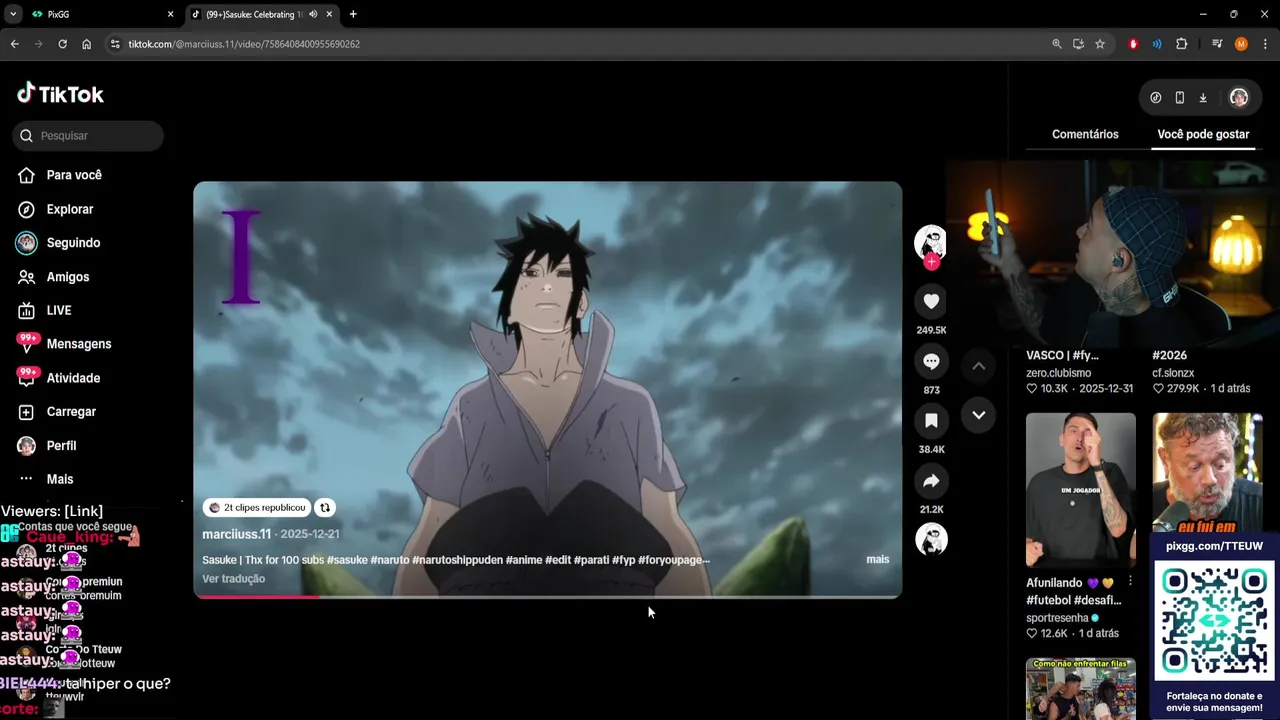Image resolution: width=1280 pixels, height=720 pixels.
Task: Open the Afunilando suggested video thumbnail
Action: pos(1081,490)
